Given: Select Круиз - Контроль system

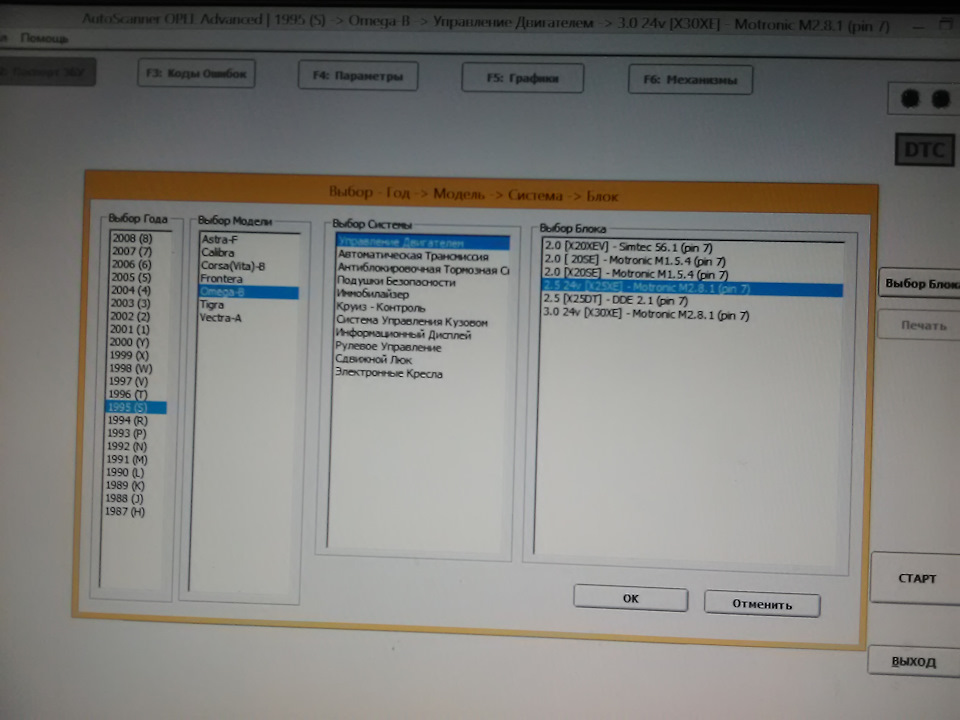Looking at the screenshot, I should tap(380, 307).
